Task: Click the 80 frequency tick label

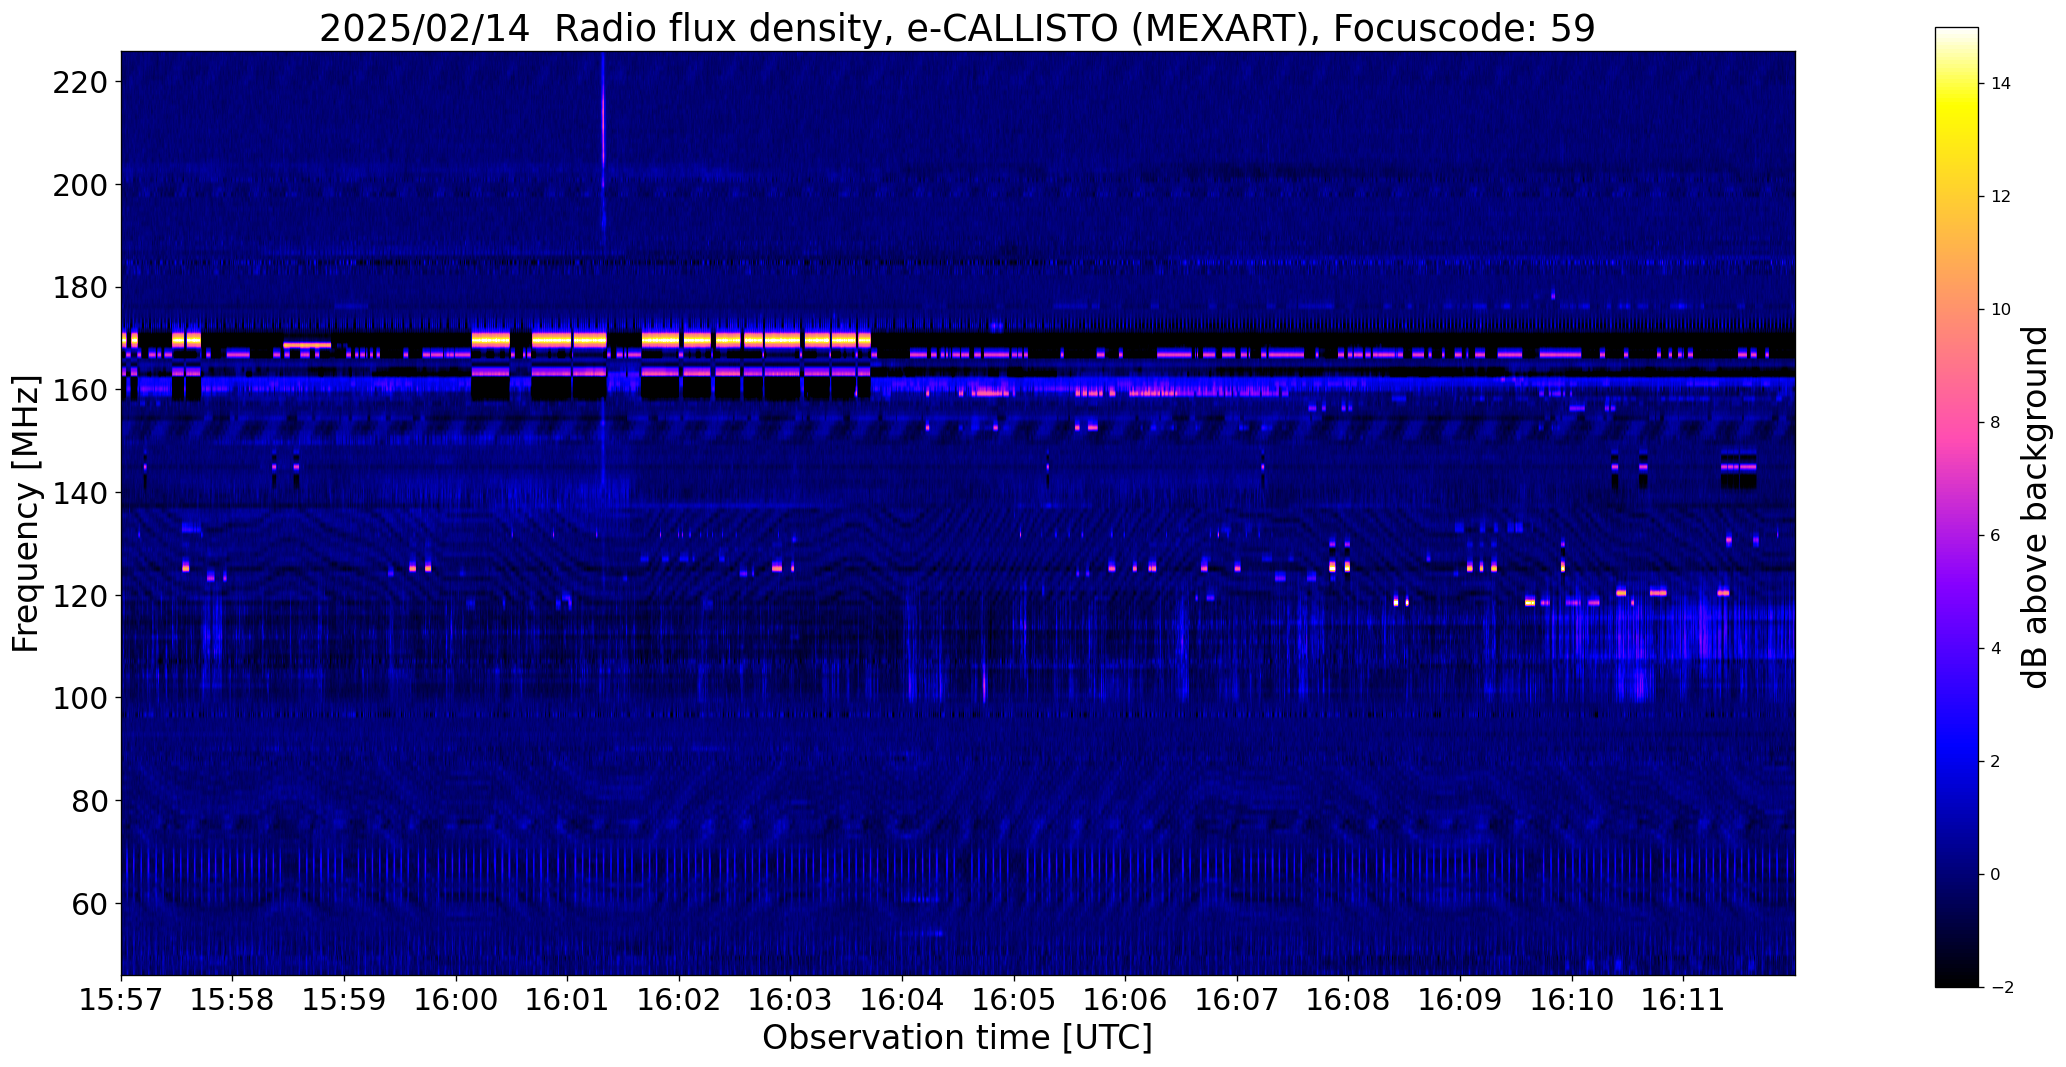Action: (89, 801)
